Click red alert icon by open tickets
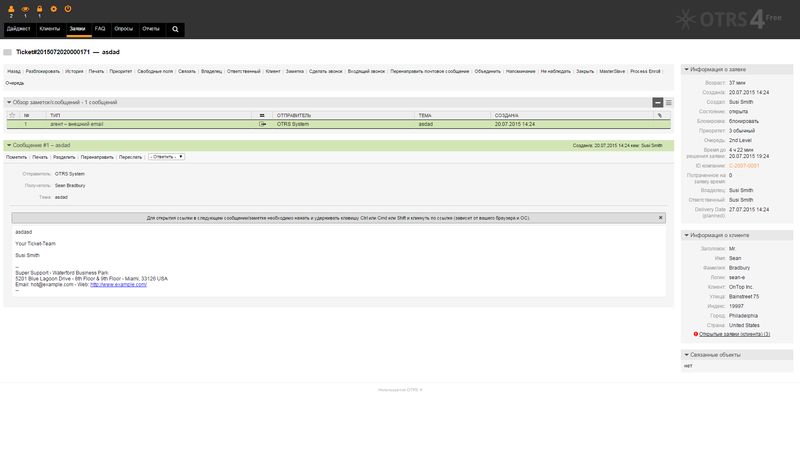 695,334
